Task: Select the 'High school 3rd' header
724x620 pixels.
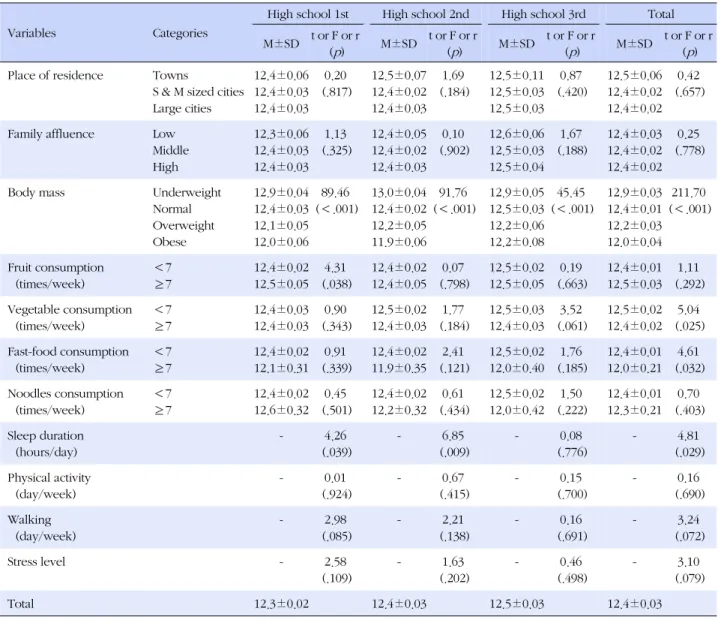Action: pyautogui.click(x=543, y=14)
